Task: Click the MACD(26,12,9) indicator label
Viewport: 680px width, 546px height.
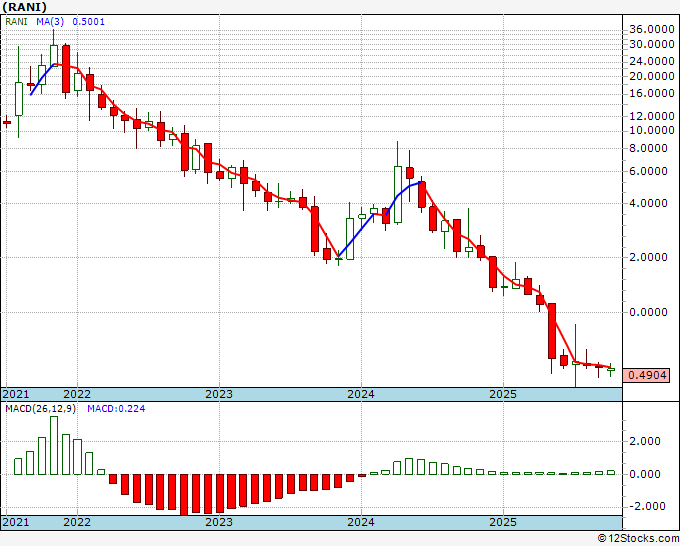Action: [x=40, y=409]
